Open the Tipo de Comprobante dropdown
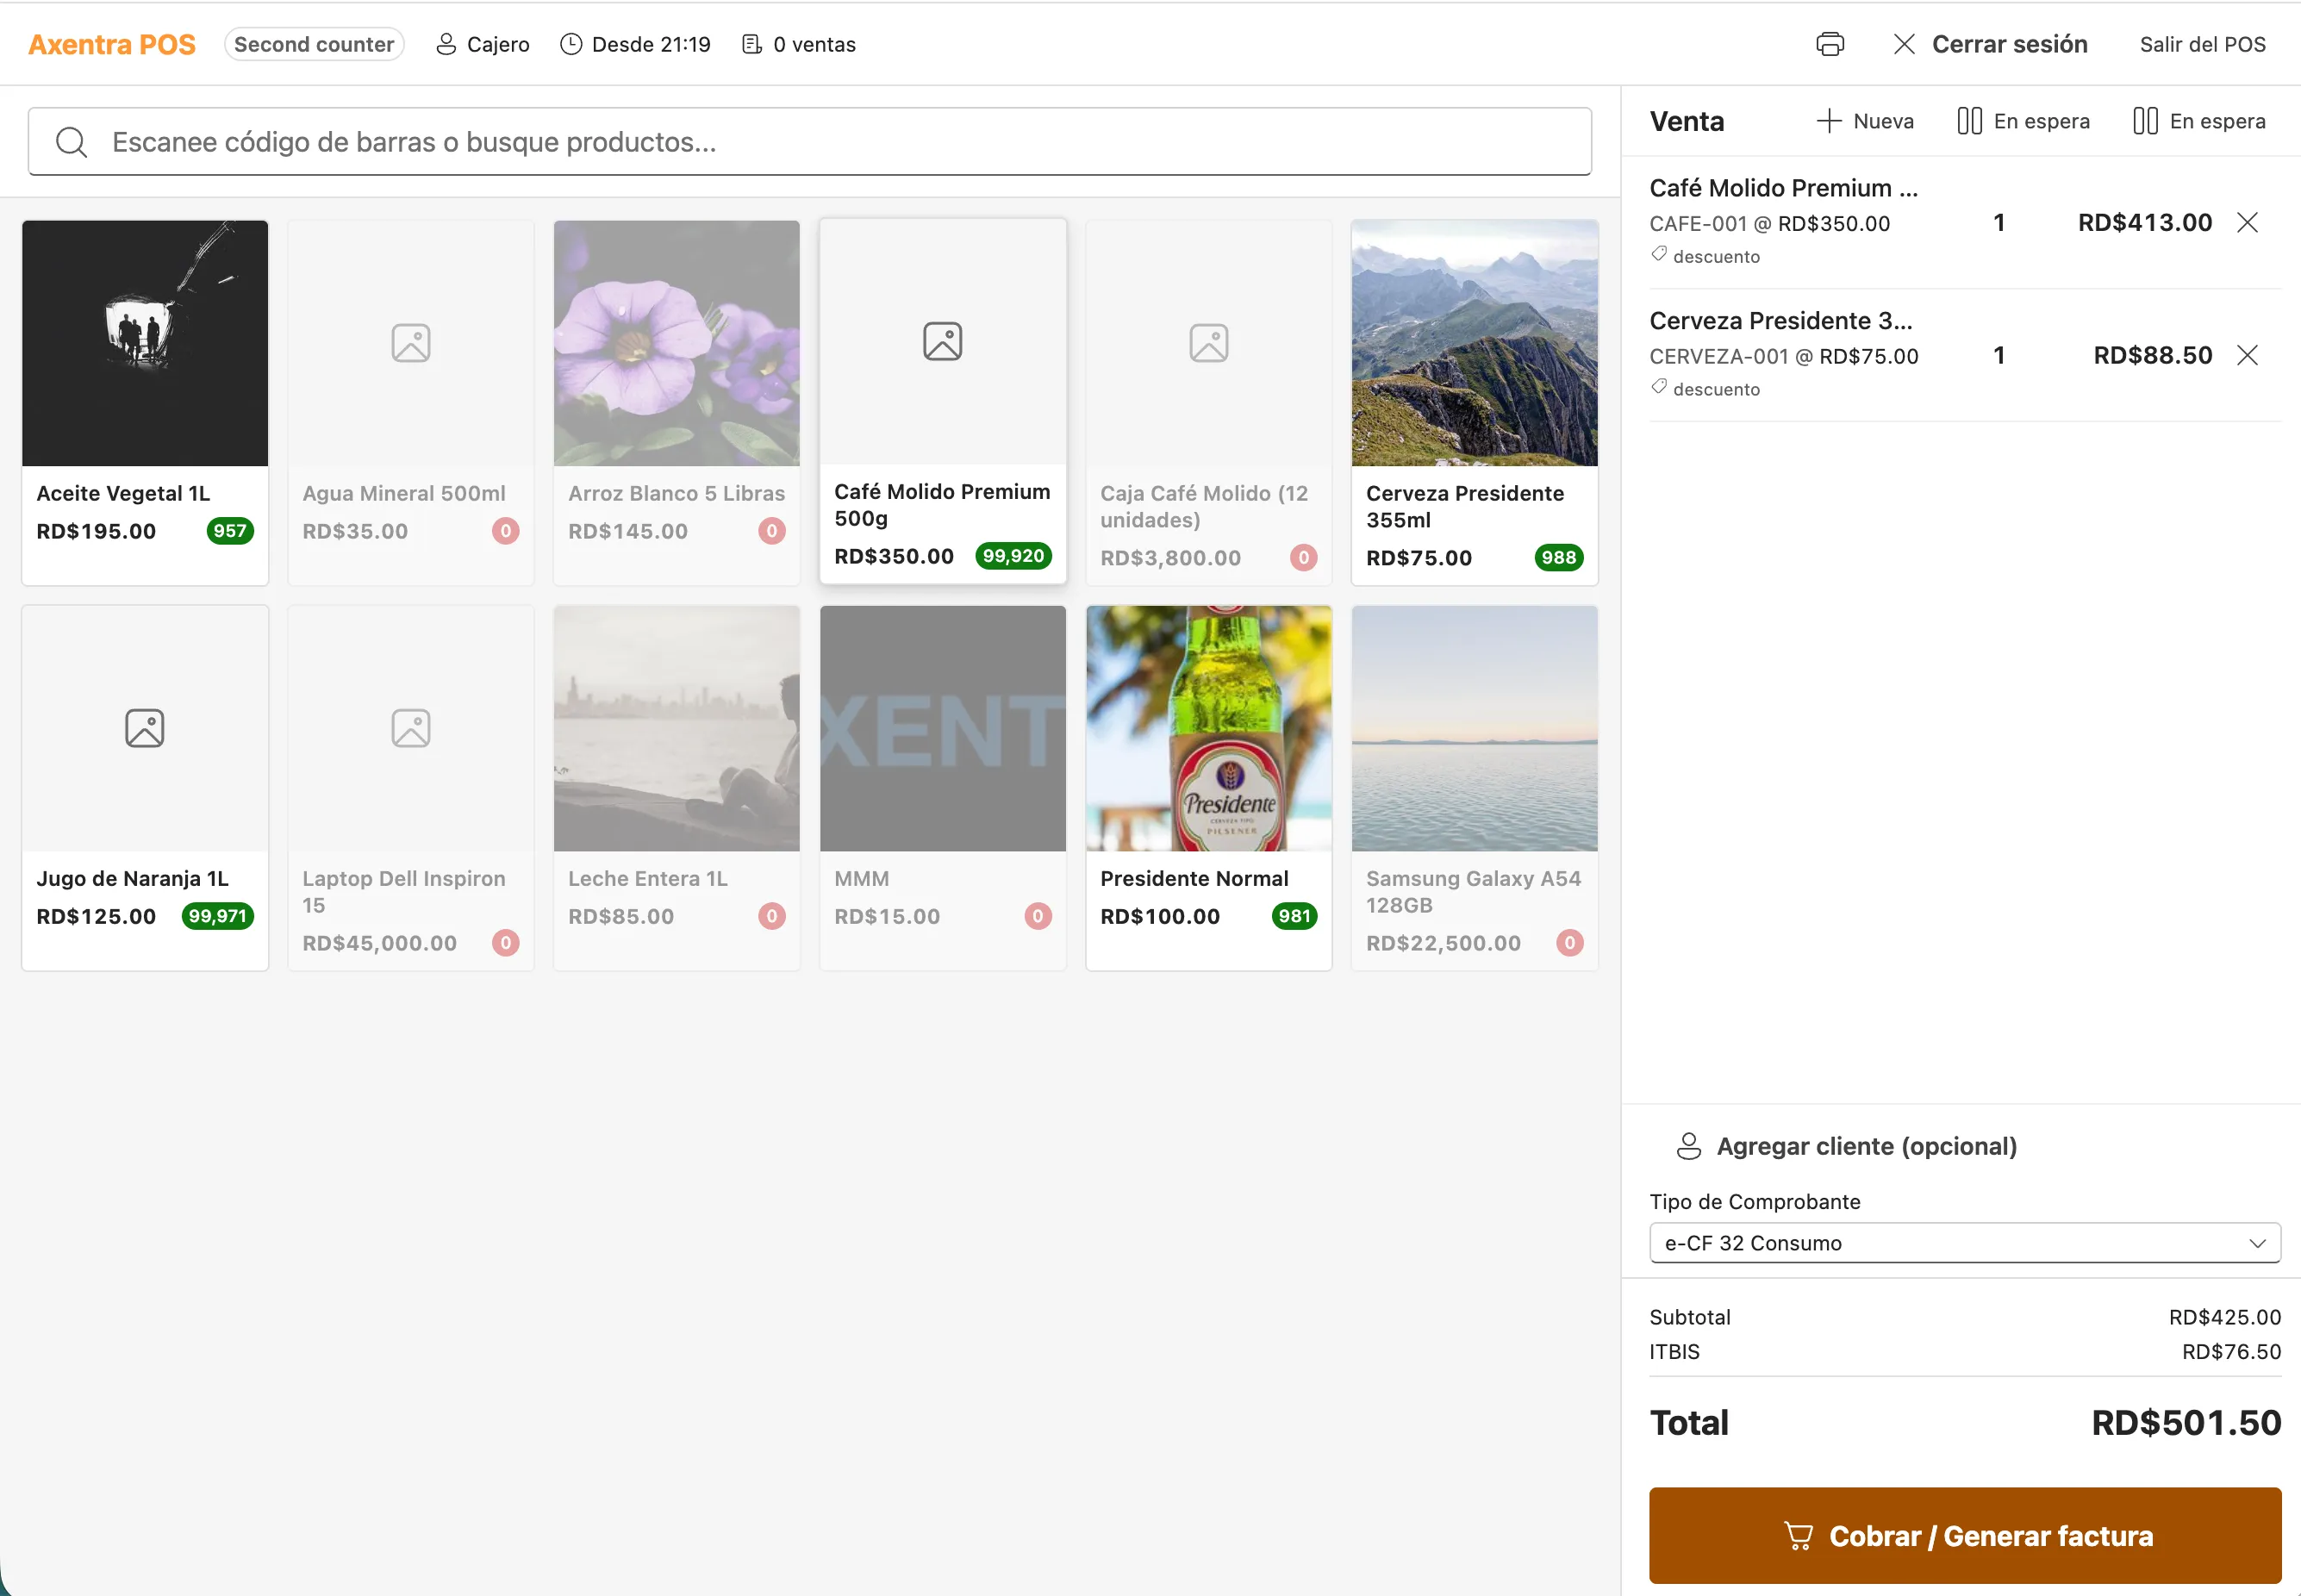Screen dimensions: 2301x1596 point(1965,1243)
